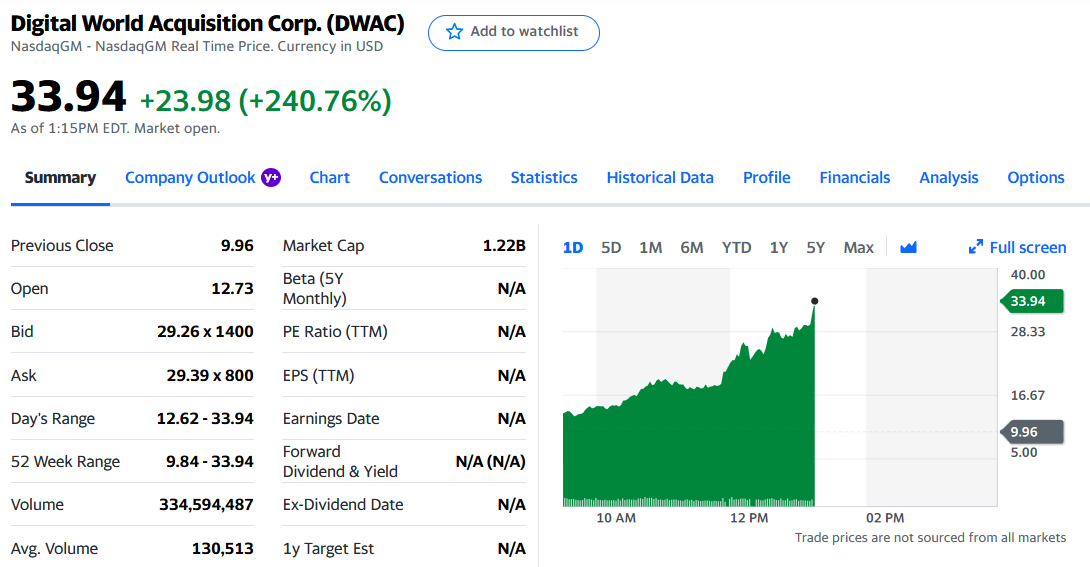Image resolution: width=1090 pixels, height=567 pixels.
Task: Click the 52 Week Range value 9.84 - 33.94
Action: coord(209,461)
